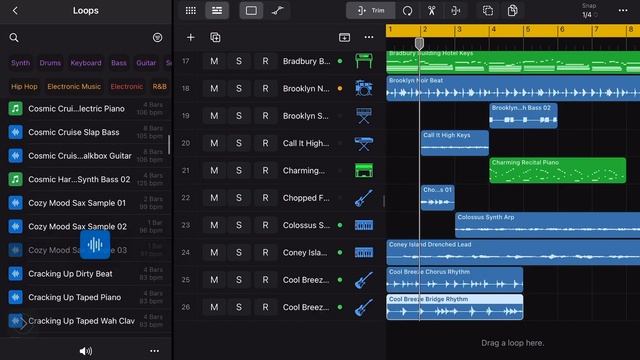Select the Trim tool button
Image resolution: width=640 pixels, height=360 pixels.
pos(371,11)
